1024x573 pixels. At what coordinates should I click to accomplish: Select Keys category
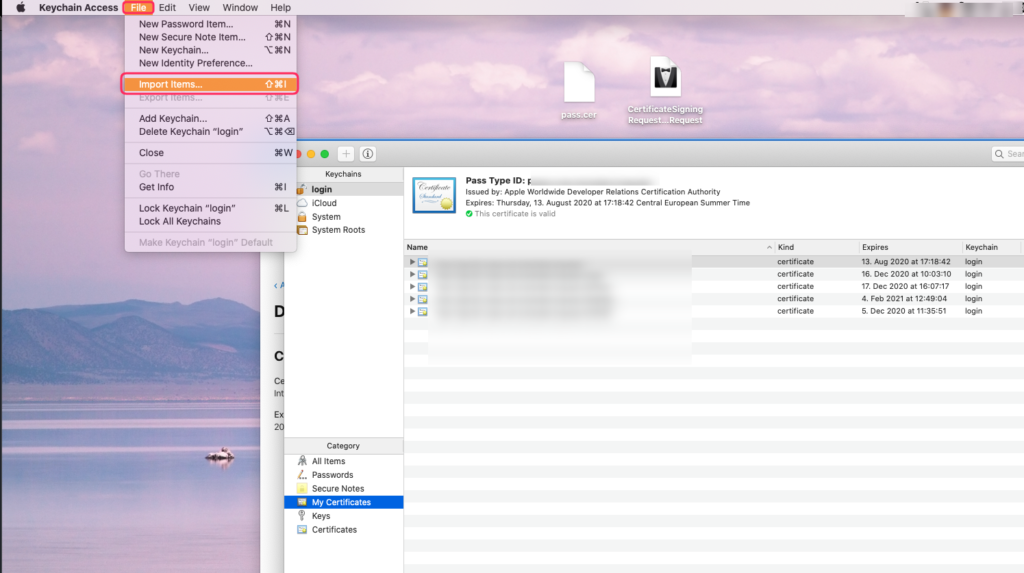pos(344,516)
